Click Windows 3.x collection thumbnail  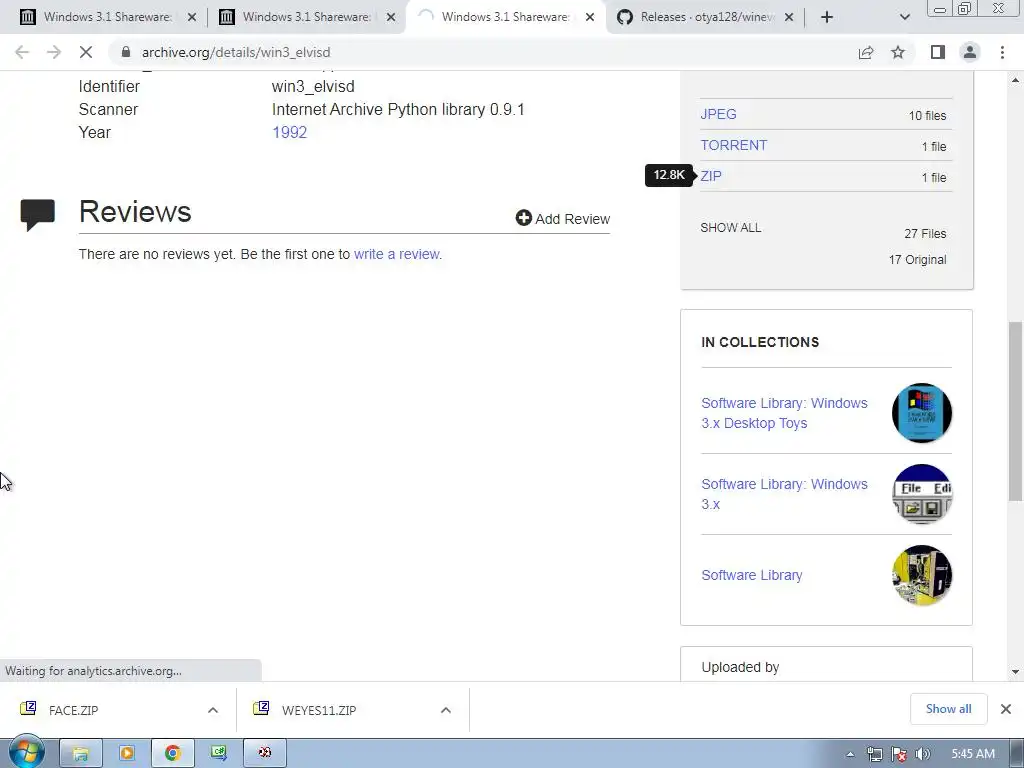921,494
